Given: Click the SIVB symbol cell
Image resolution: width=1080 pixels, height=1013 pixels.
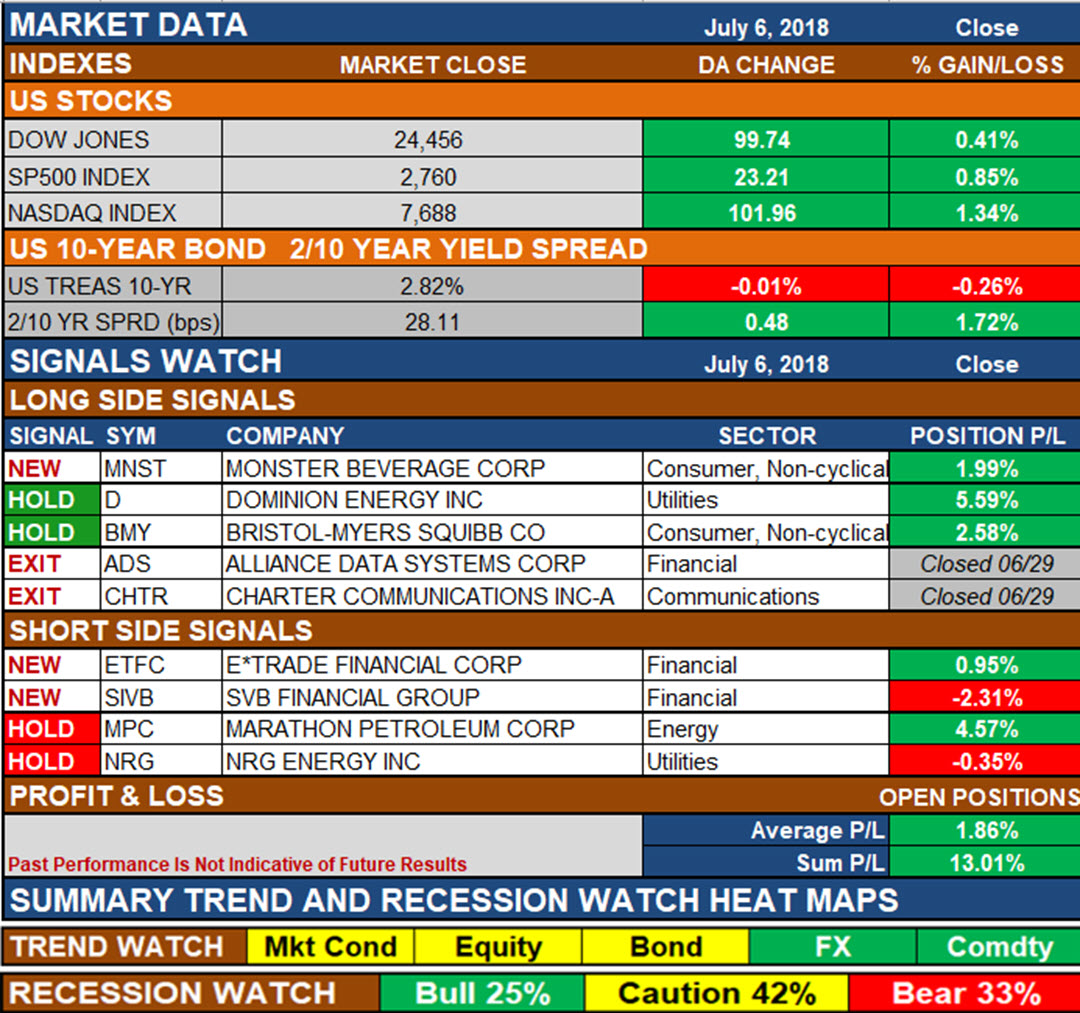Looking at the screenshot, I should tap(161, 697).
